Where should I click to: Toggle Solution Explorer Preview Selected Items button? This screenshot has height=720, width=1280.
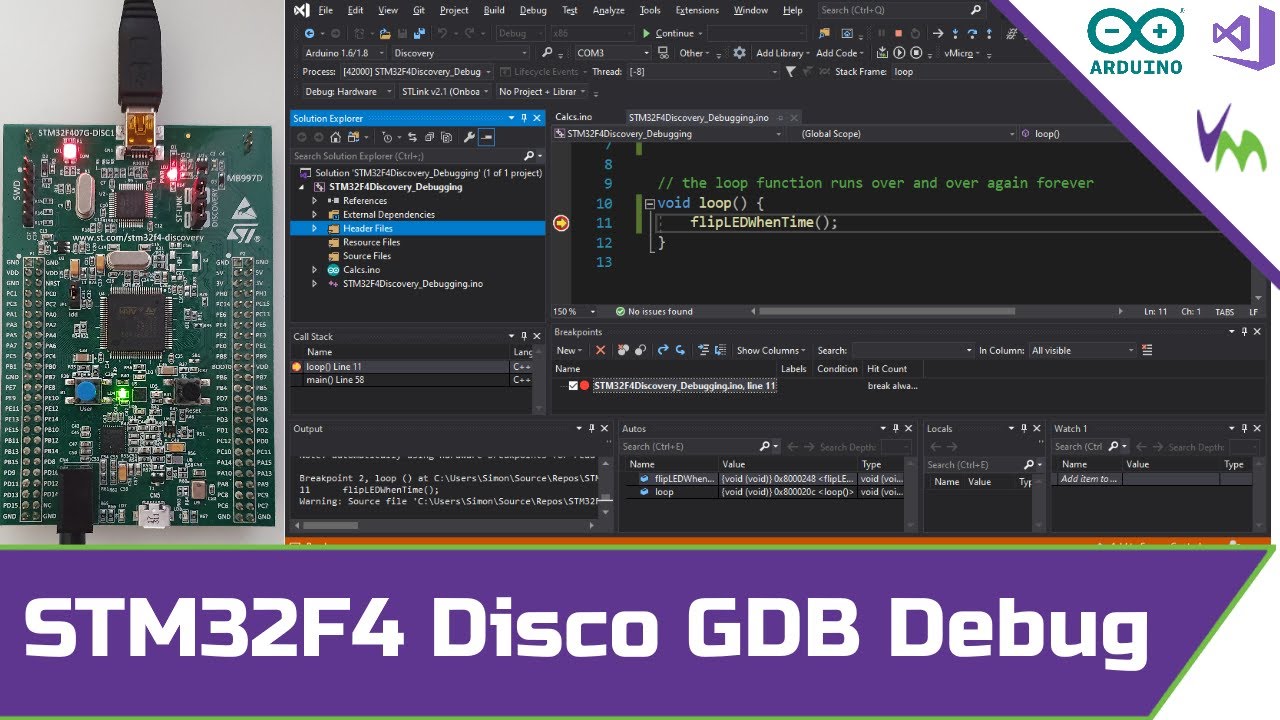tap(486, 137)
